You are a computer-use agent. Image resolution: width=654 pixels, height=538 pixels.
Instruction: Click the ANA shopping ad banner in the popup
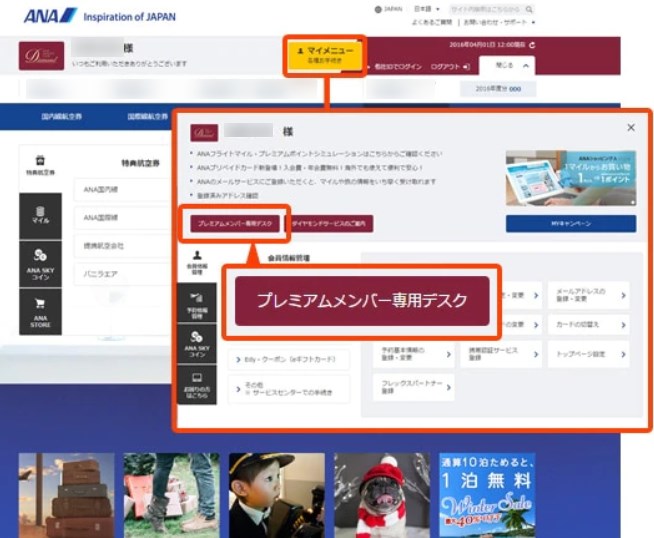571,178
